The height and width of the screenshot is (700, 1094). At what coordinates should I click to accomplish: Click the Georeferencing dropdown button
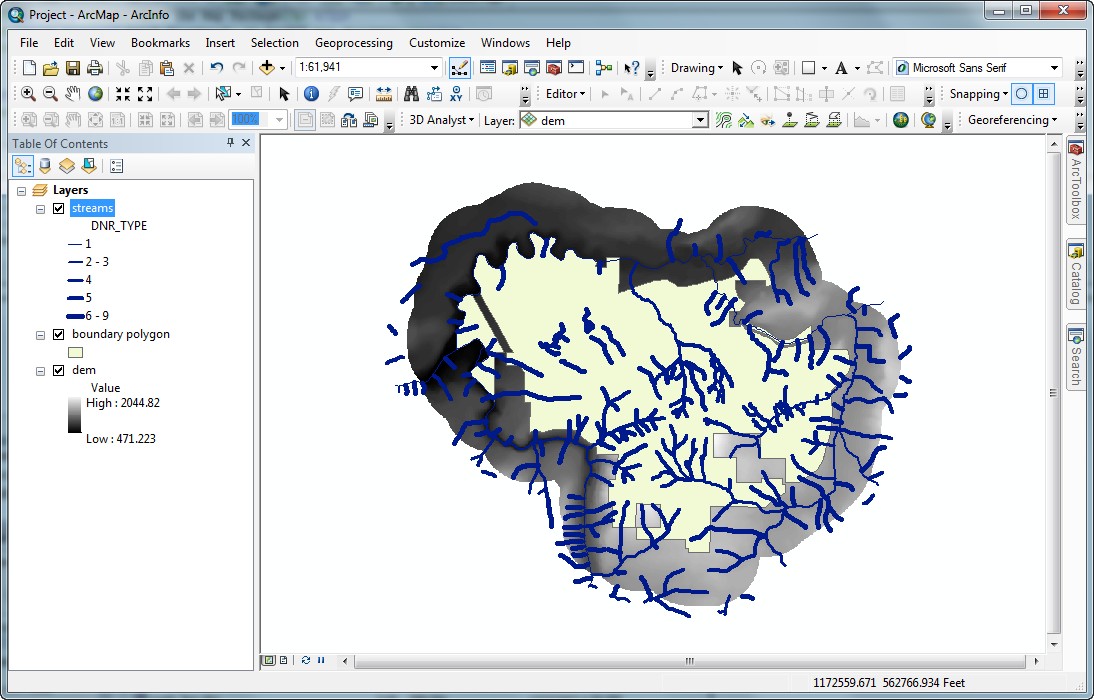coord(1012,120)
